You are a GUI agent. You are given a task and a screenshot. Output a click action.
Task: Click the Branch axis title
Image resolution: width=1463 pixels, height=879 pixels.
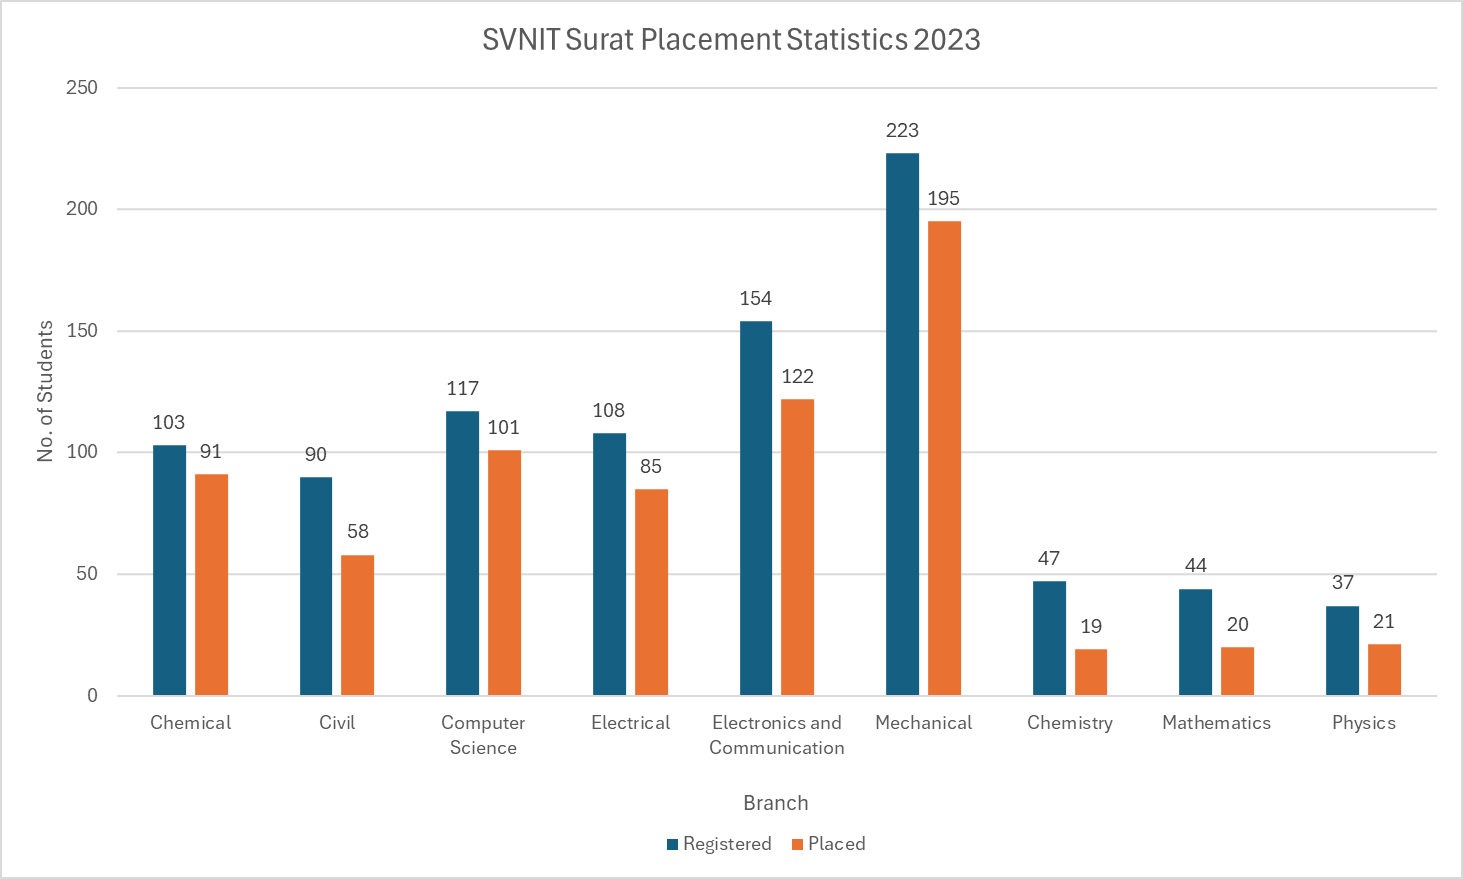click(776, 803)
